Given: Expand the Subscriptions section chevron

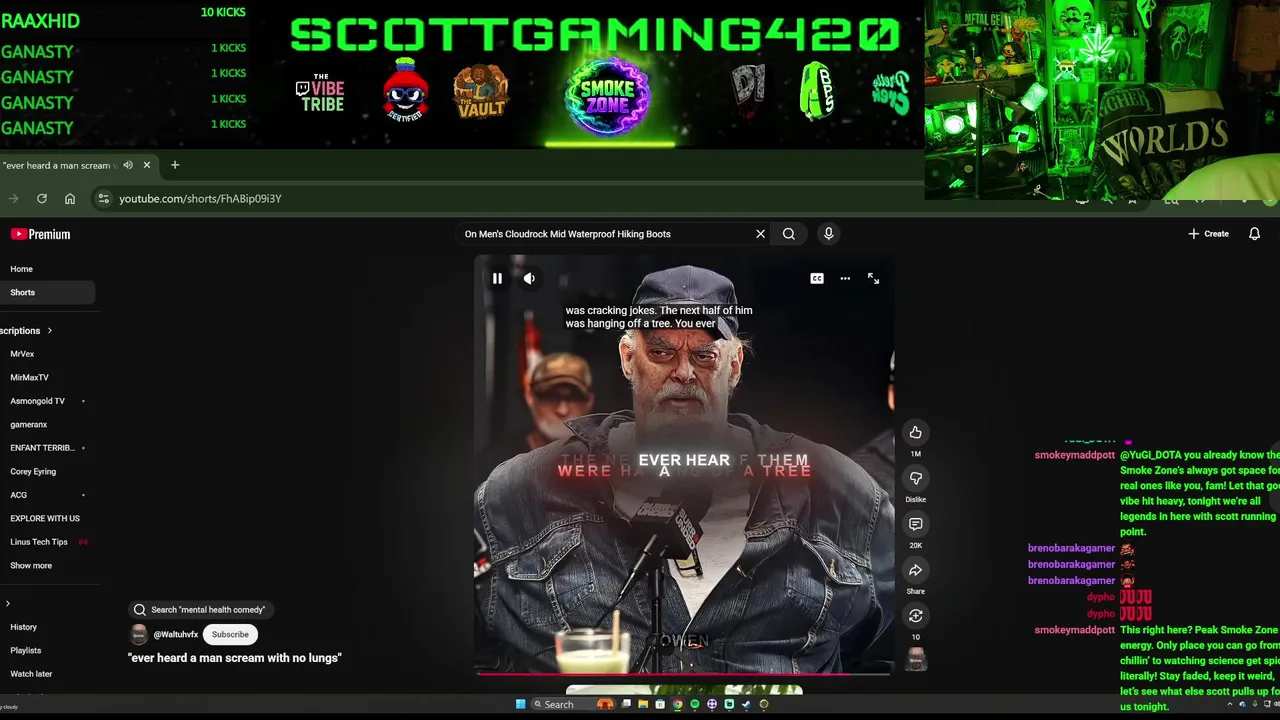Looking at the screenshot, I should click(49, 331).
